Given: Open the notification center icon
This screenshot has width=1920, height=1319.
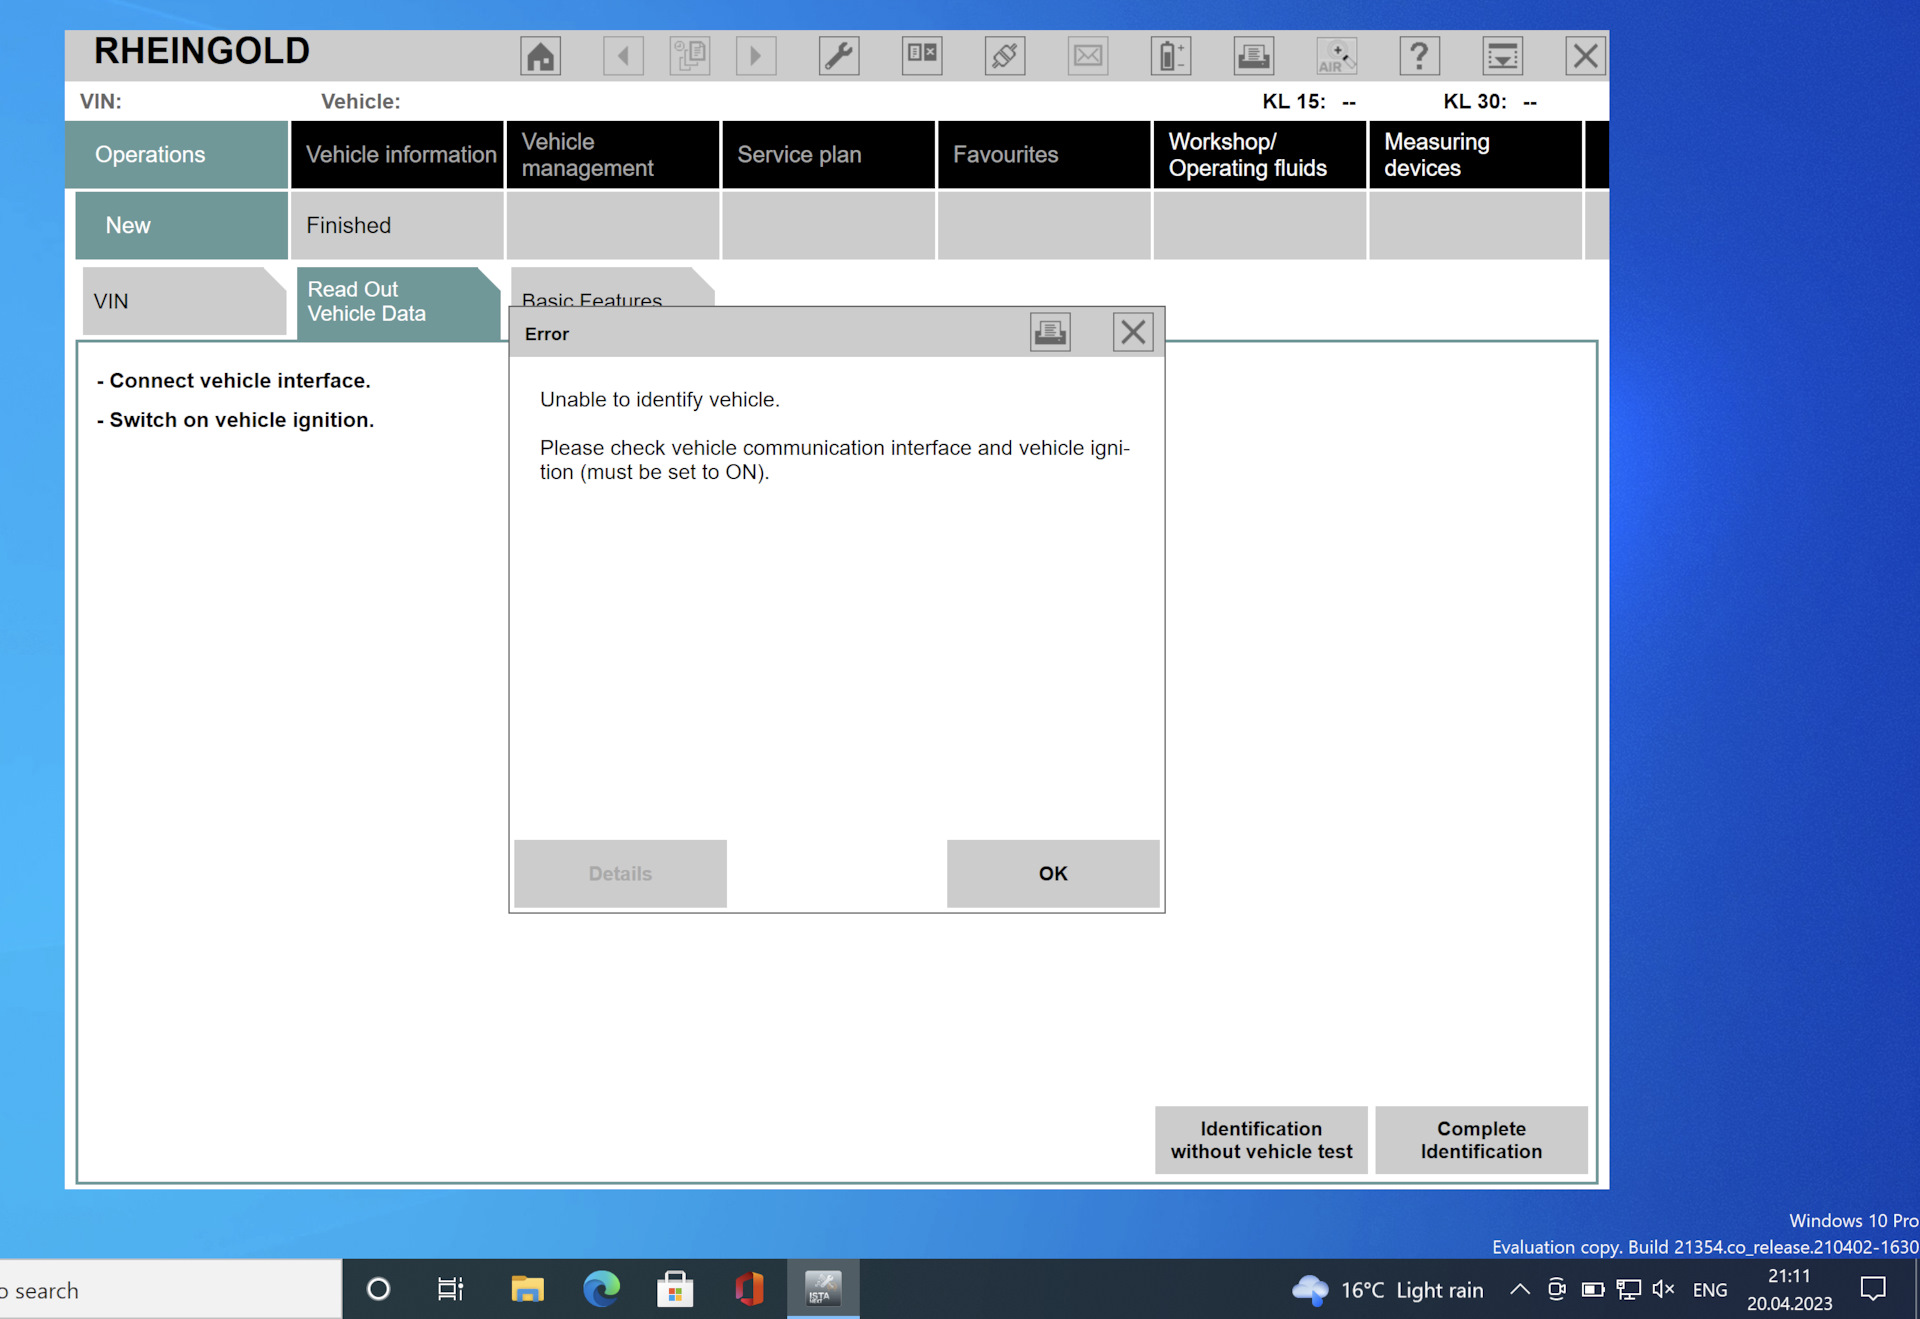Looking at the screenshot, I should pyautogui.click(x=1873, y=1290).
